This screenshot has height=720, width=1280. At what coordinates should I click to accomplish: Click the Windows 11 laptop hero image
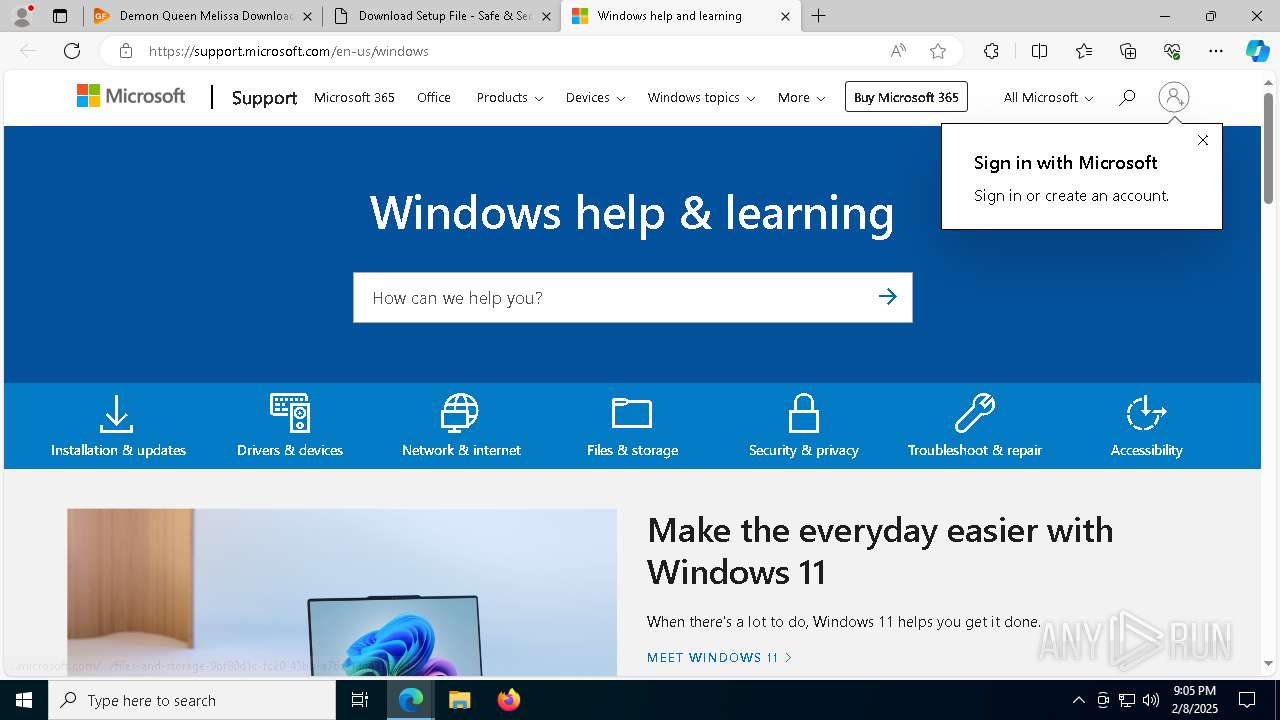click(x=342, y=592)
